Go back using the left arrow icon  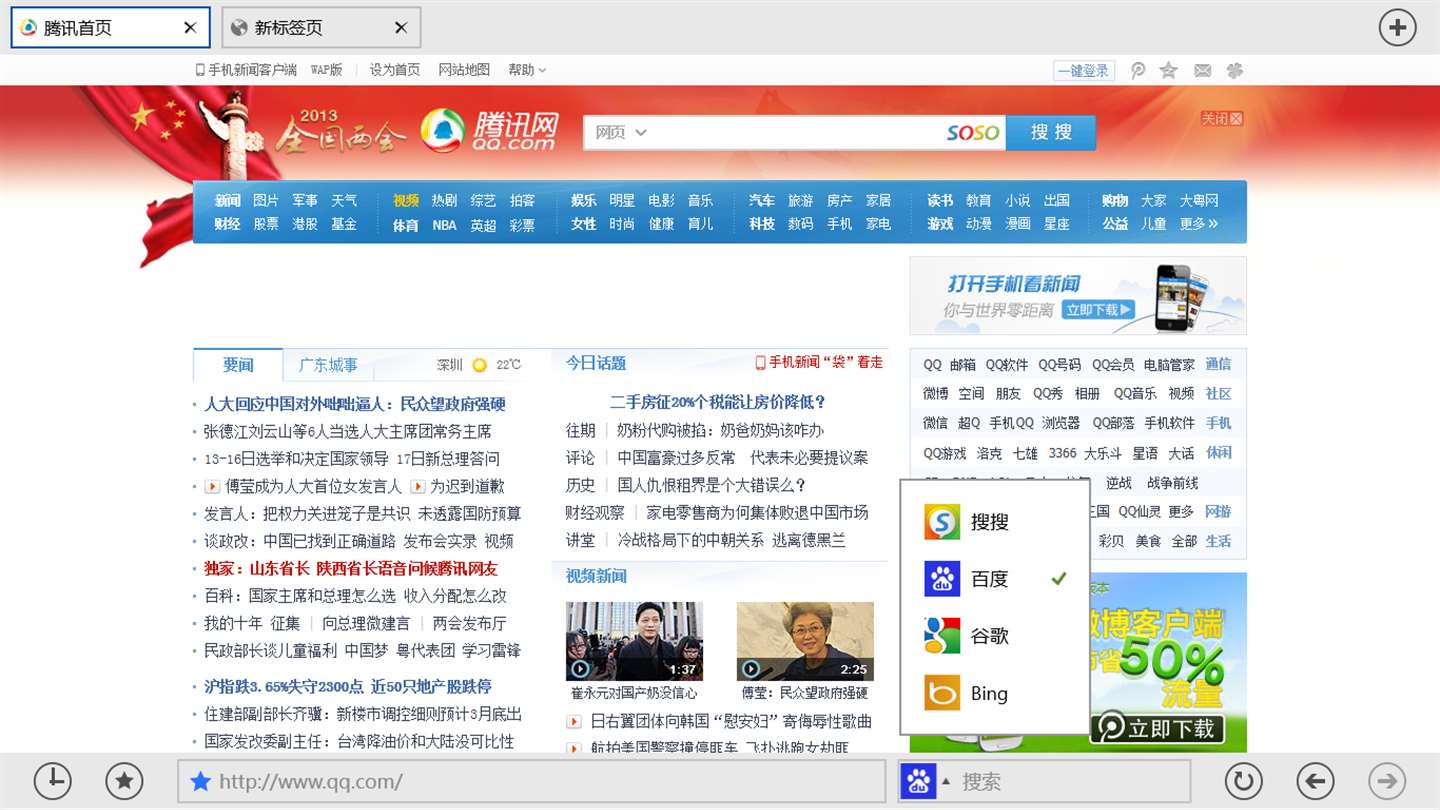(x=1316, y=781)
